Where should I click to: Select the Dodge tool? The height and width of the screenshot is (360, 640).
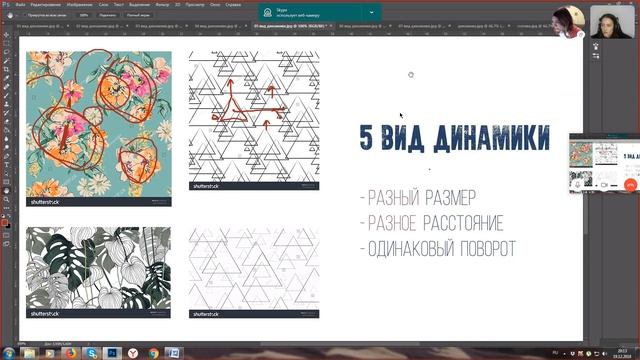click(6, 147)
